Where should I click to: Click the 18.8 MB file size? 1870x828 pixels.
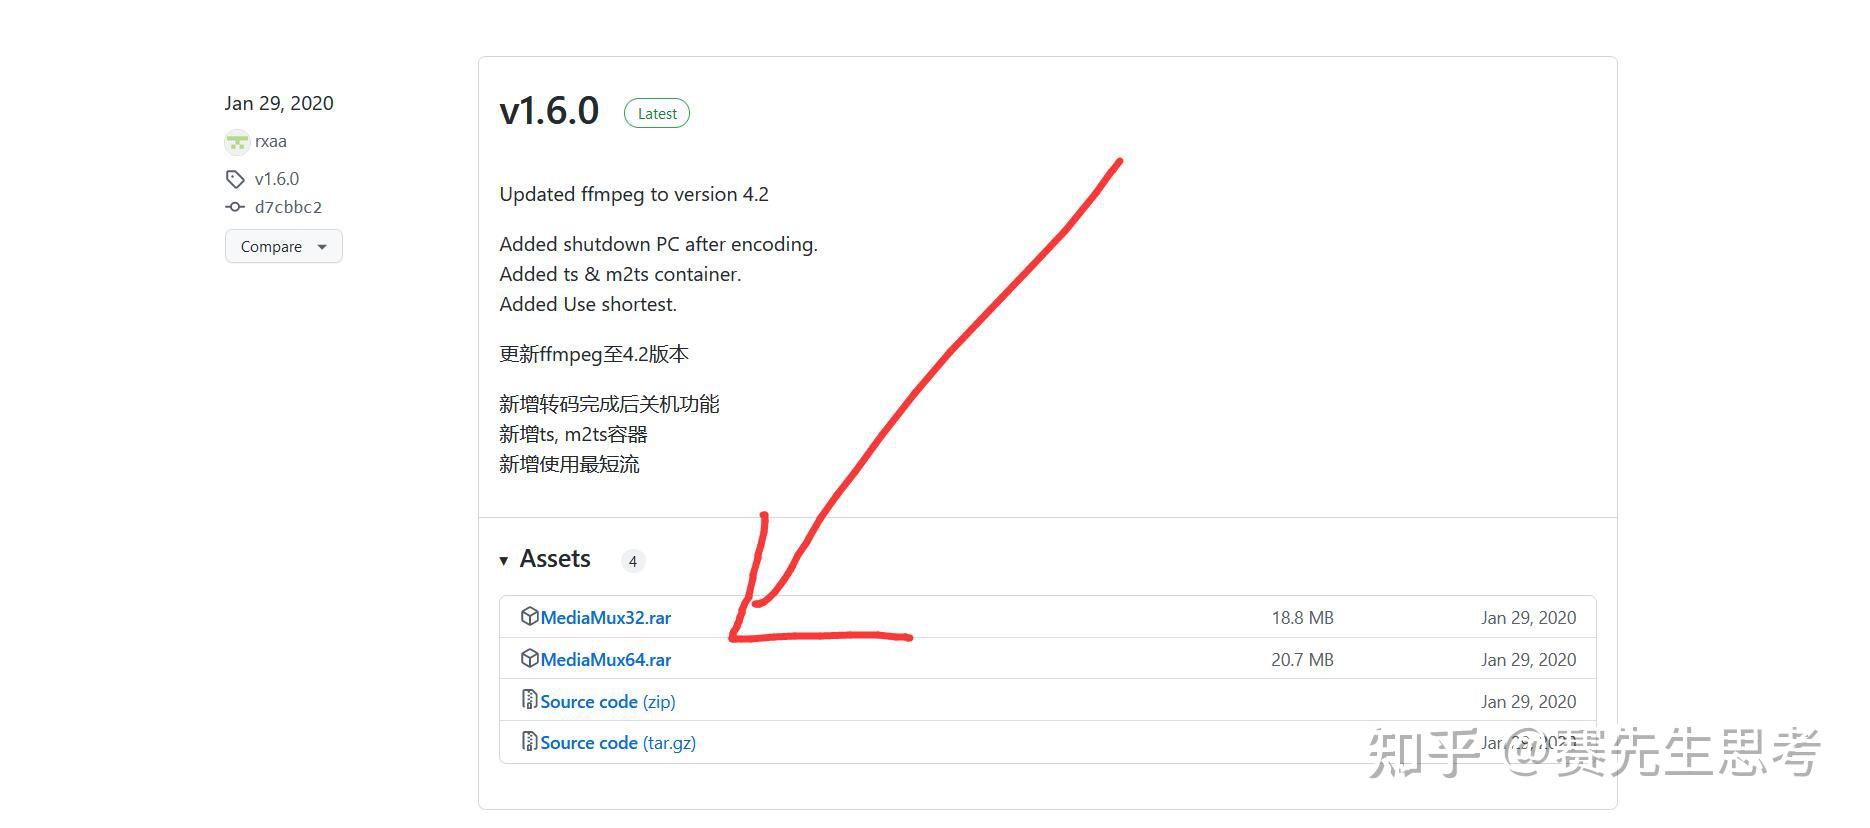1303,618
